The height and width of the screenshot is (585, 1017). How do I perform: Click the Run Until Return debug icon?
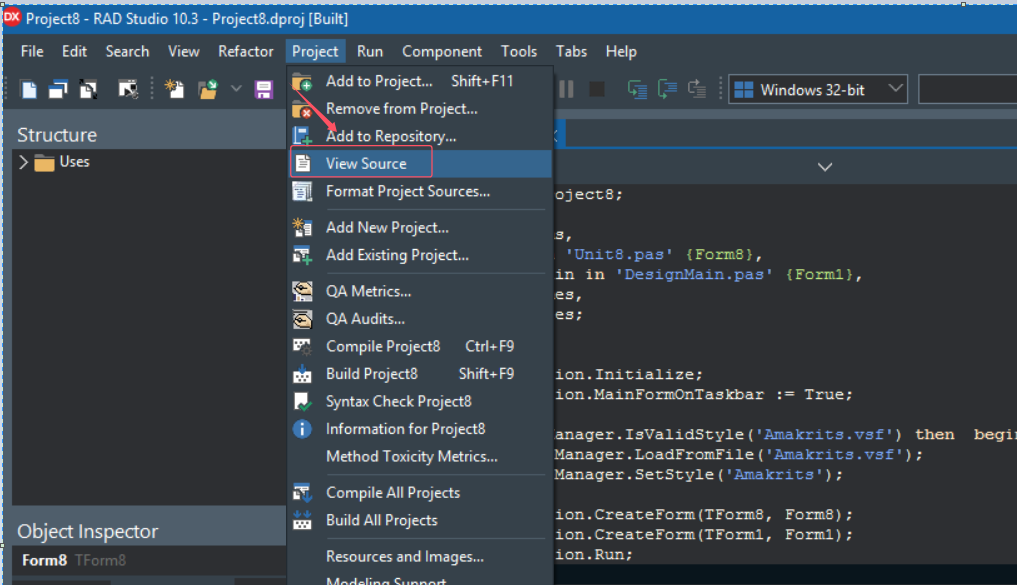[697, 89]
